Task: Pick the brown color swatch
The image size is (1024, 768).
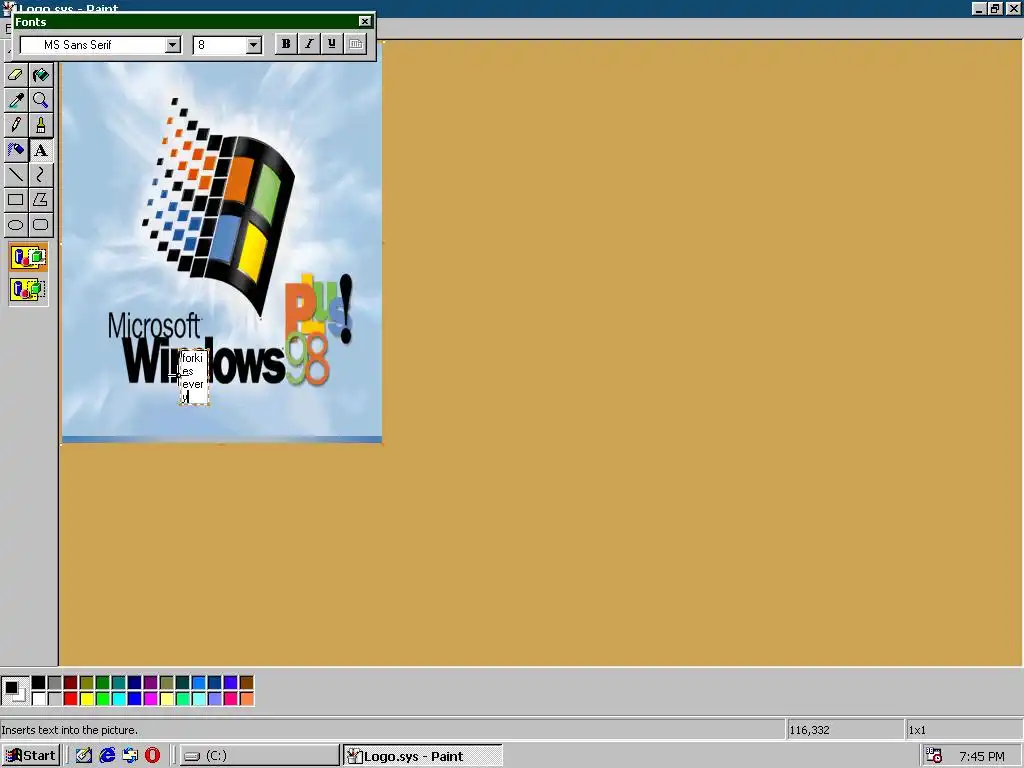Action: point(247,682)
